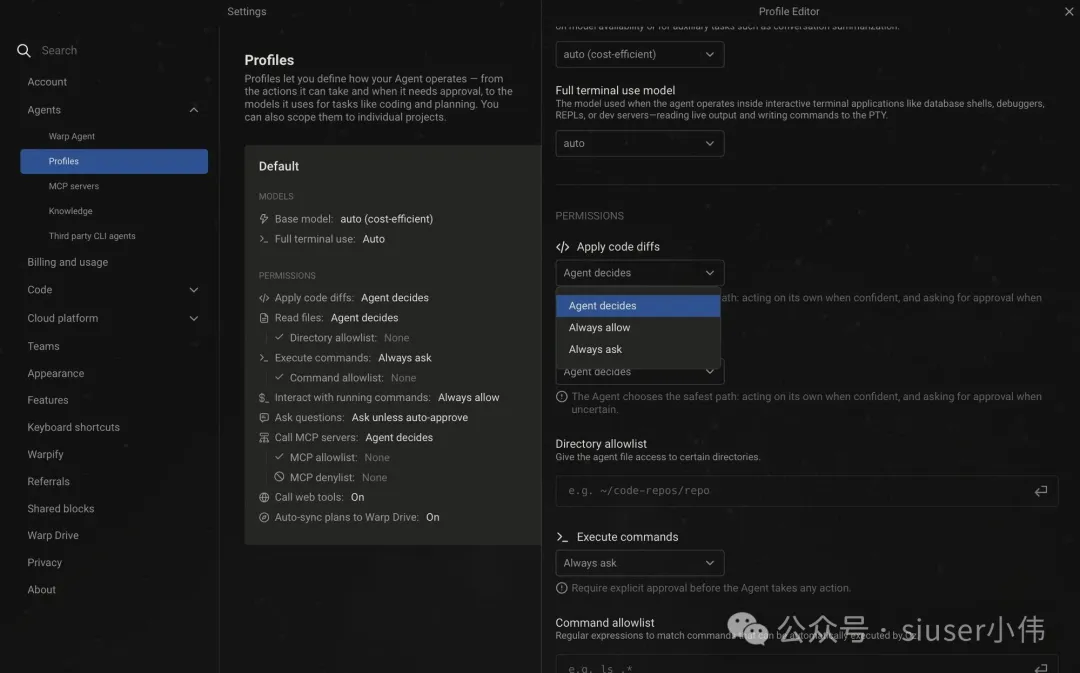The height and width of the screenshot is (673, 1080).
Task: Open the Full terminal use model dropdown
Action: (640, 143)
